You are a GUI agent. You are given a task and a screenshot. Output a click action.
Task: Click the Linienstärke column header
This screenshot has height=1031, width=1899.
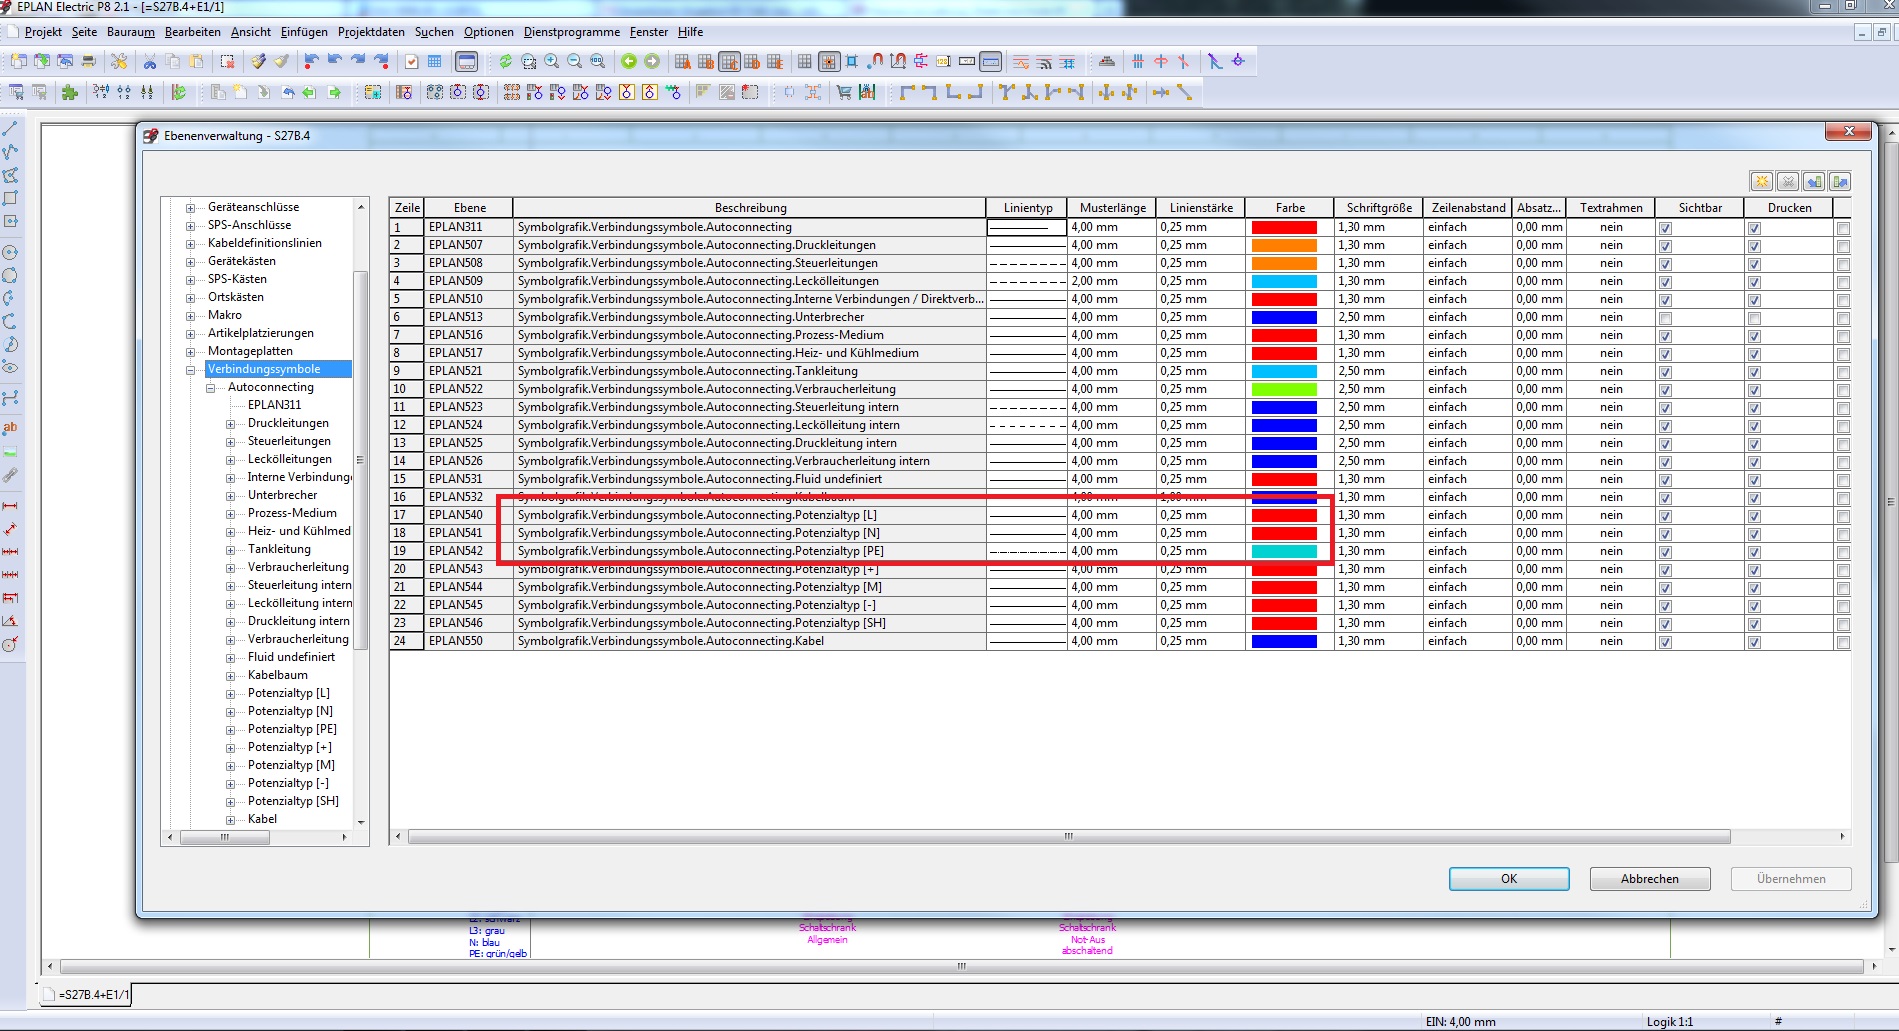pyautogui.click(x=1201, y=208)
